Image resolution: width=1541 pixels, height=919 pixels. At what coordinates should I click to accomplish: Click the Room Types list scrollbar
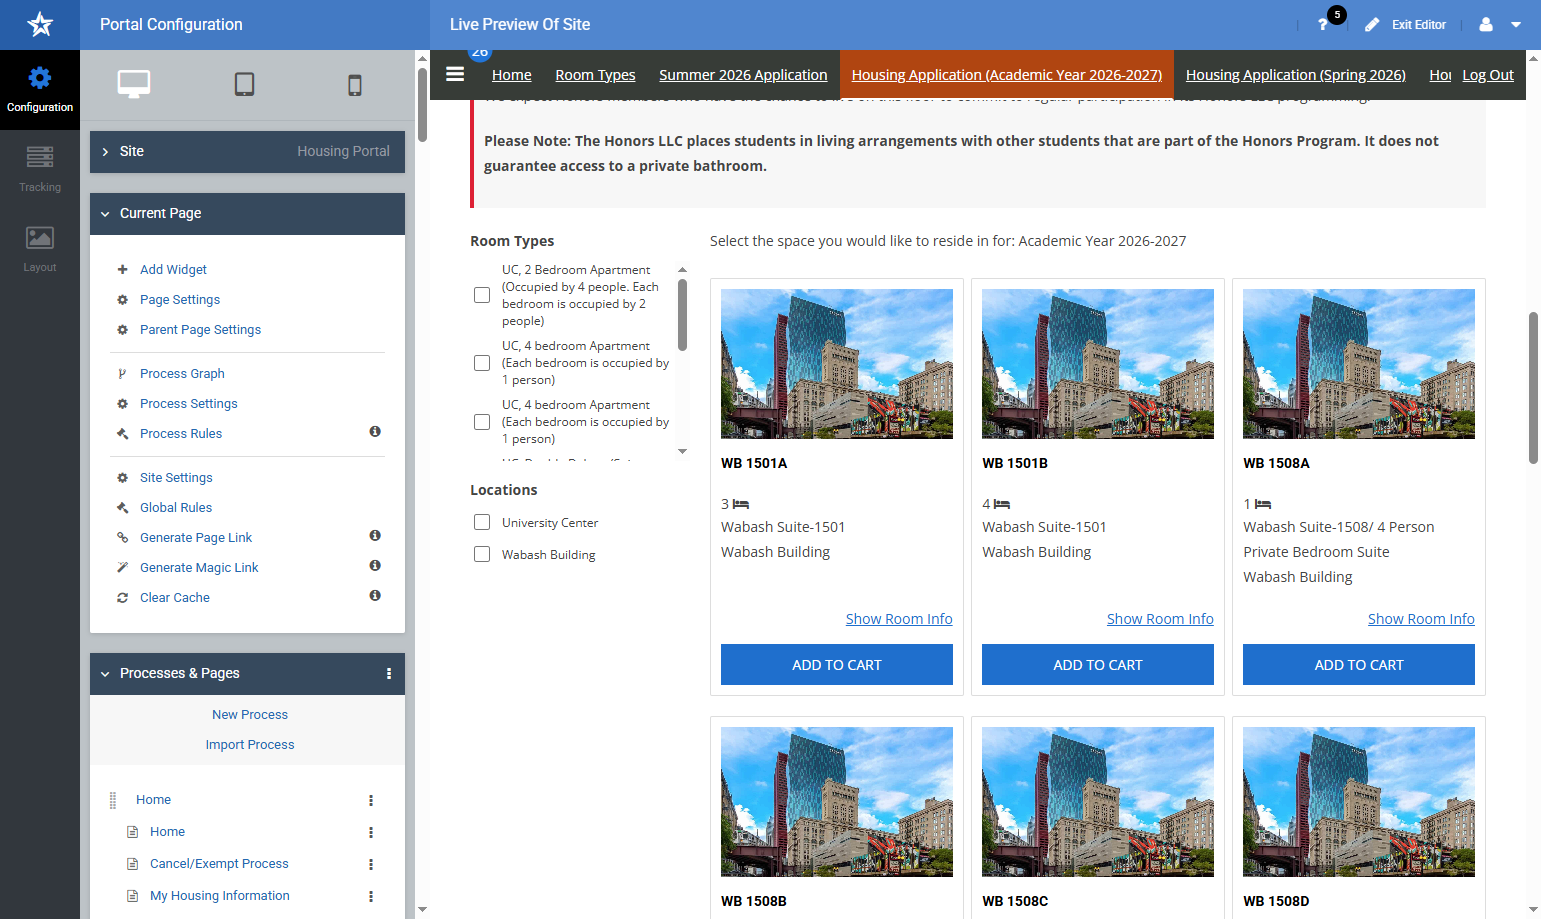click(x=683, y=315)
